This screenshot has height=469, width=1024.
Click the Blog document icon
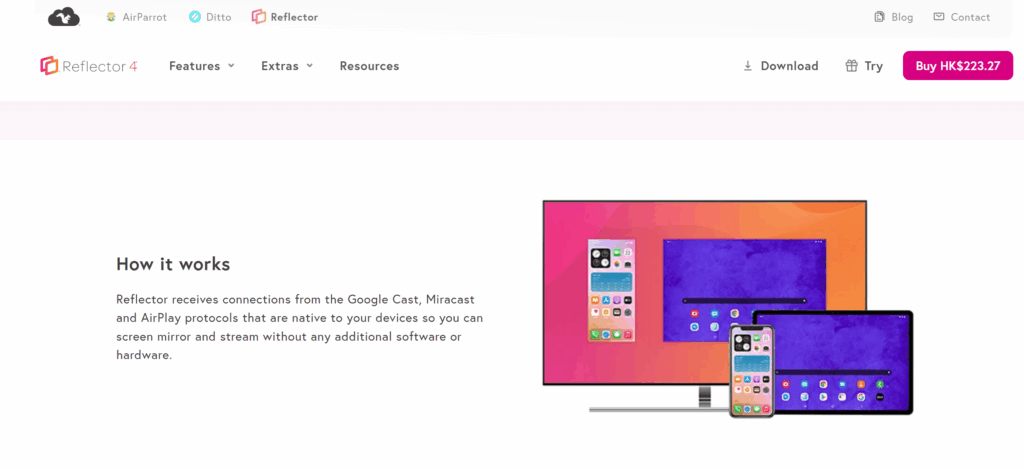pyautogui.click(x=879, y=17)
